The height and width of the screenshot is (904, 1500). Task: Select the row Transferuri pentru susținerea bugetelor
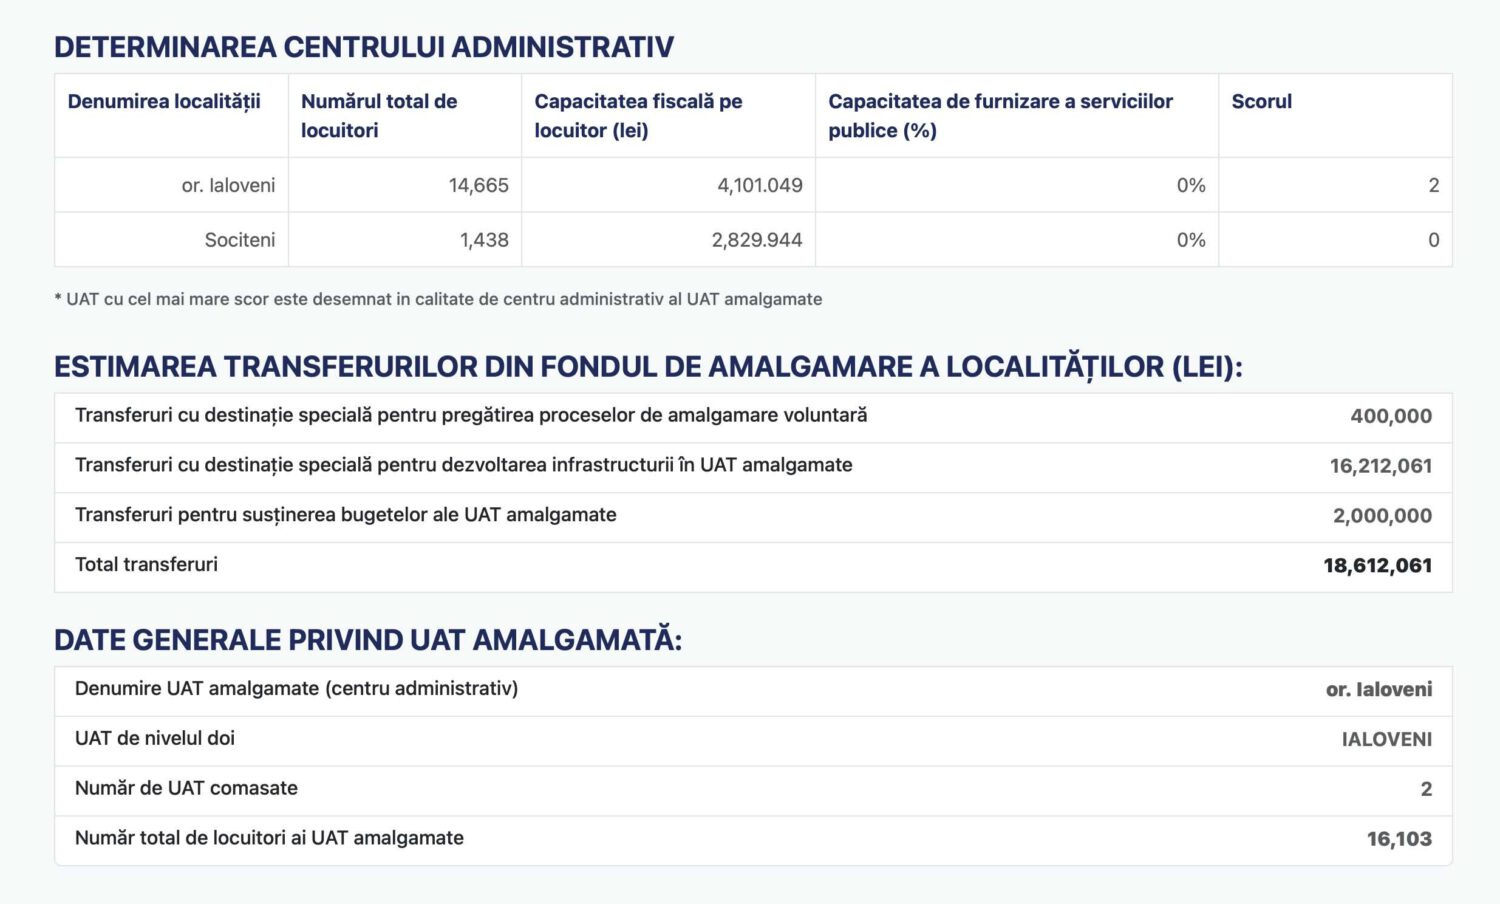346,516
